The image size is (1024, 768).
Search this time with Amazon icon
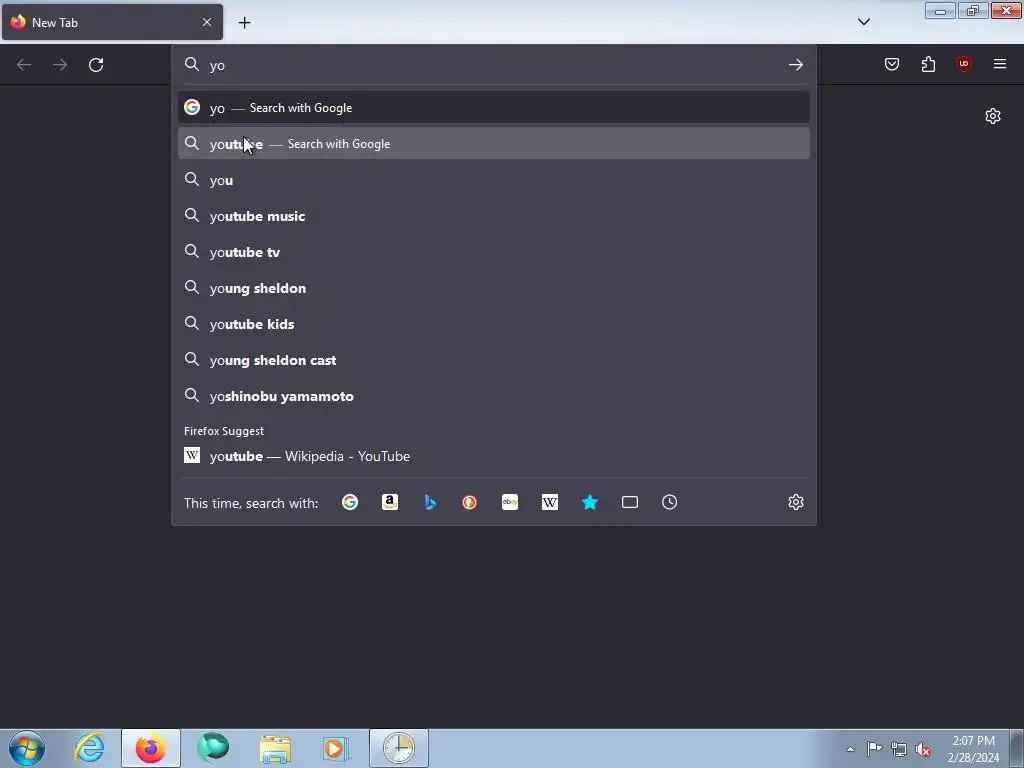tap(390, 502)
